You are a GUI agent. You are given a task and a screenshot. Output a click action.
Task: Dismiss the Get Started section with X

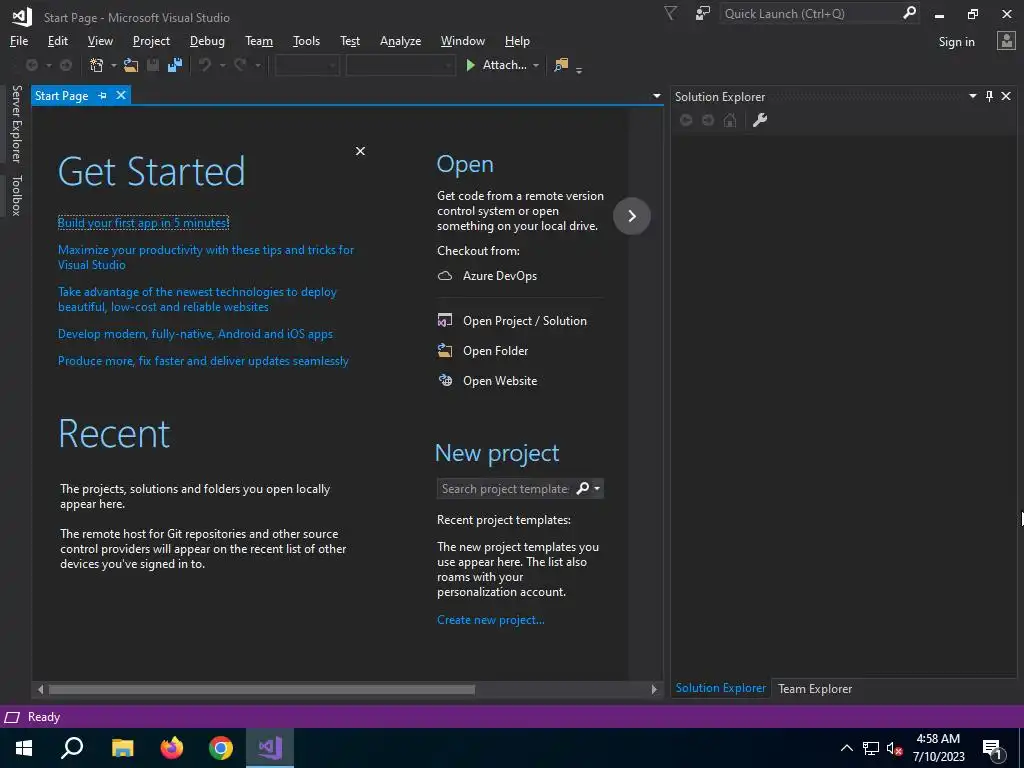coord(360,151)
